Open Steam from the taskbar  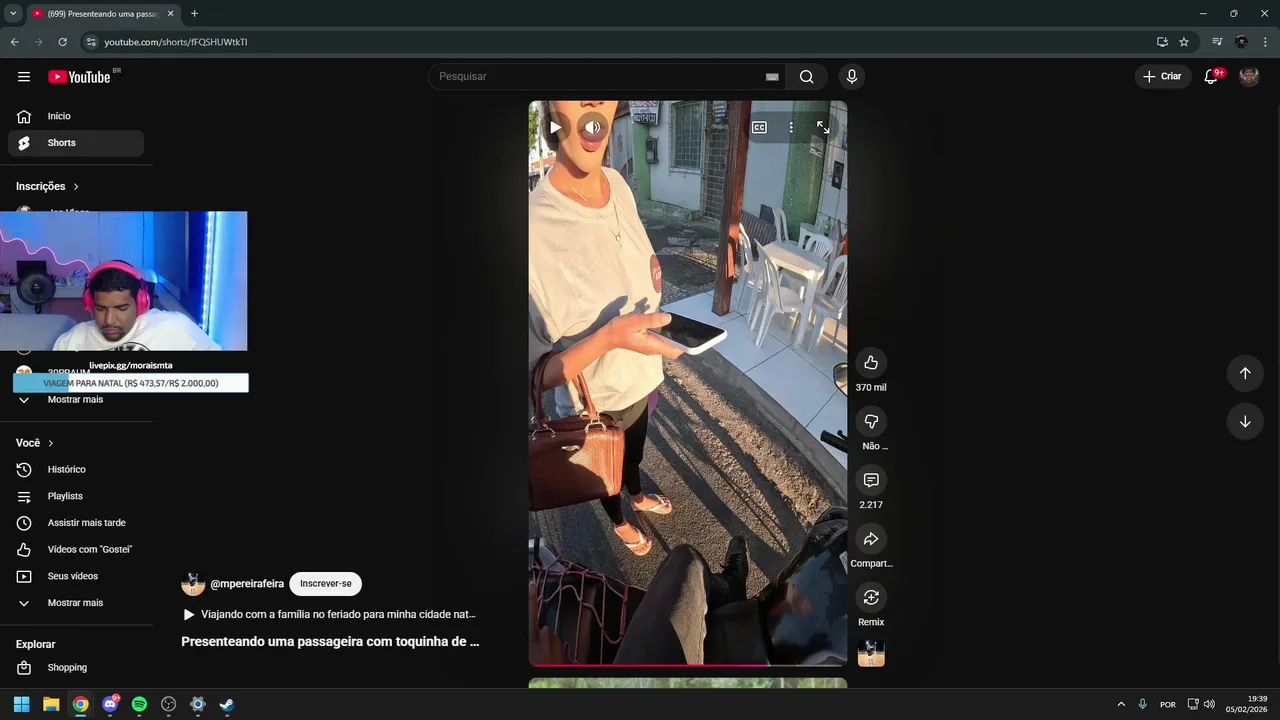(227, 704)
